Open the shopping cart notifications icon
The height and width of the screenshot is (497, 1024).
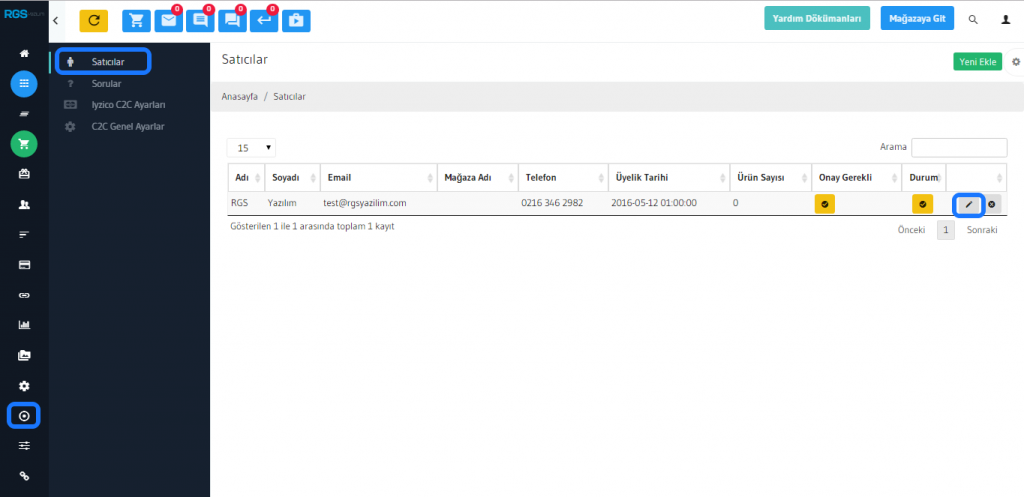pos(136,20)
